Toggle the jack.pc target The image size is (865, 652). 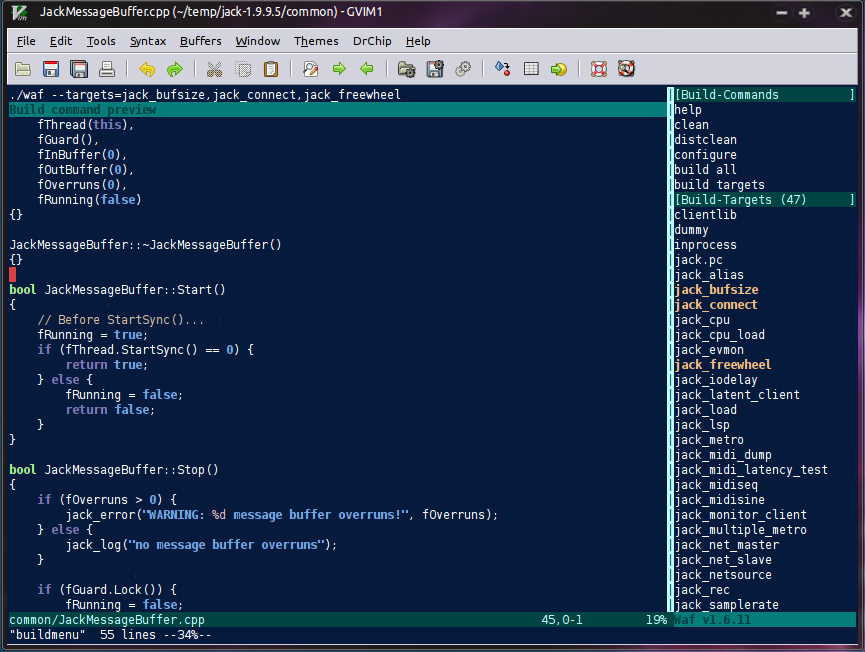[698, 260]
